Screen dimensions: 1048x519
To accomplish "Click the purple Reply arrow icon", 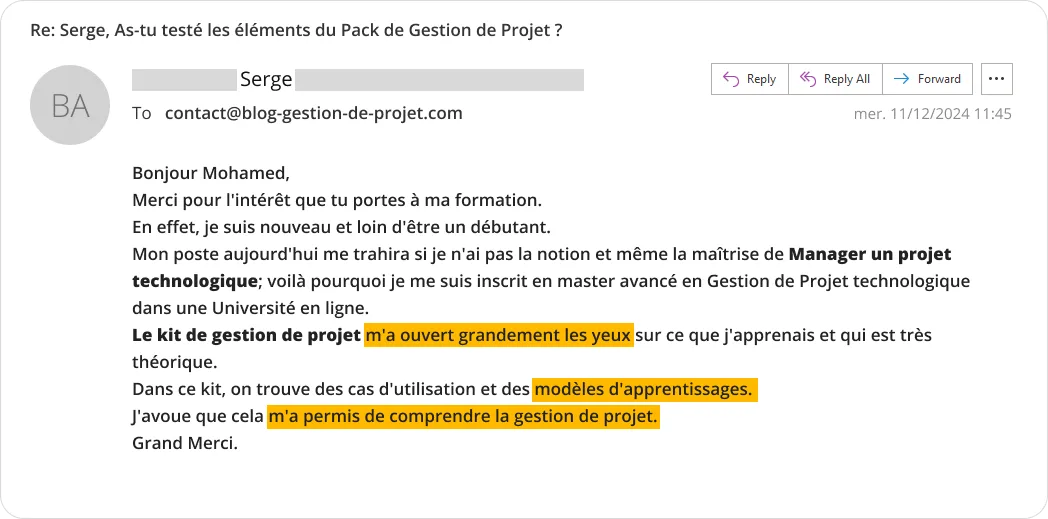I will click(731, 79).
